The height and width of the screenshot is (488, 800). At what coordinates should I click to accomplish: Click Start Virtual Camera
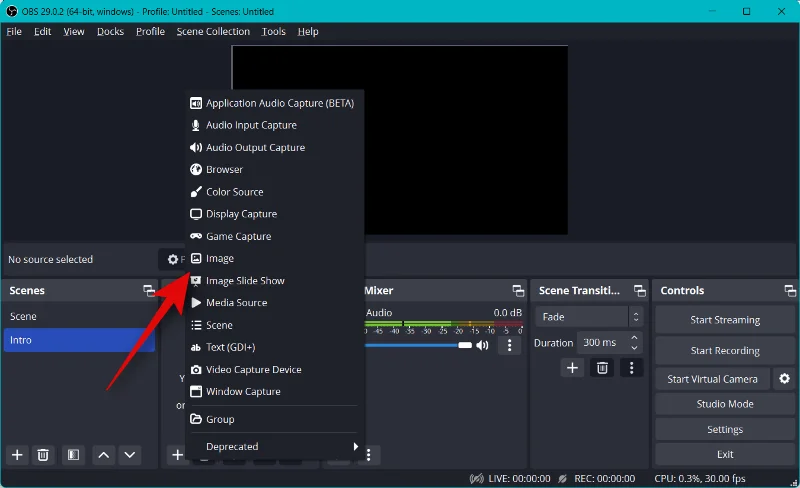712,379
